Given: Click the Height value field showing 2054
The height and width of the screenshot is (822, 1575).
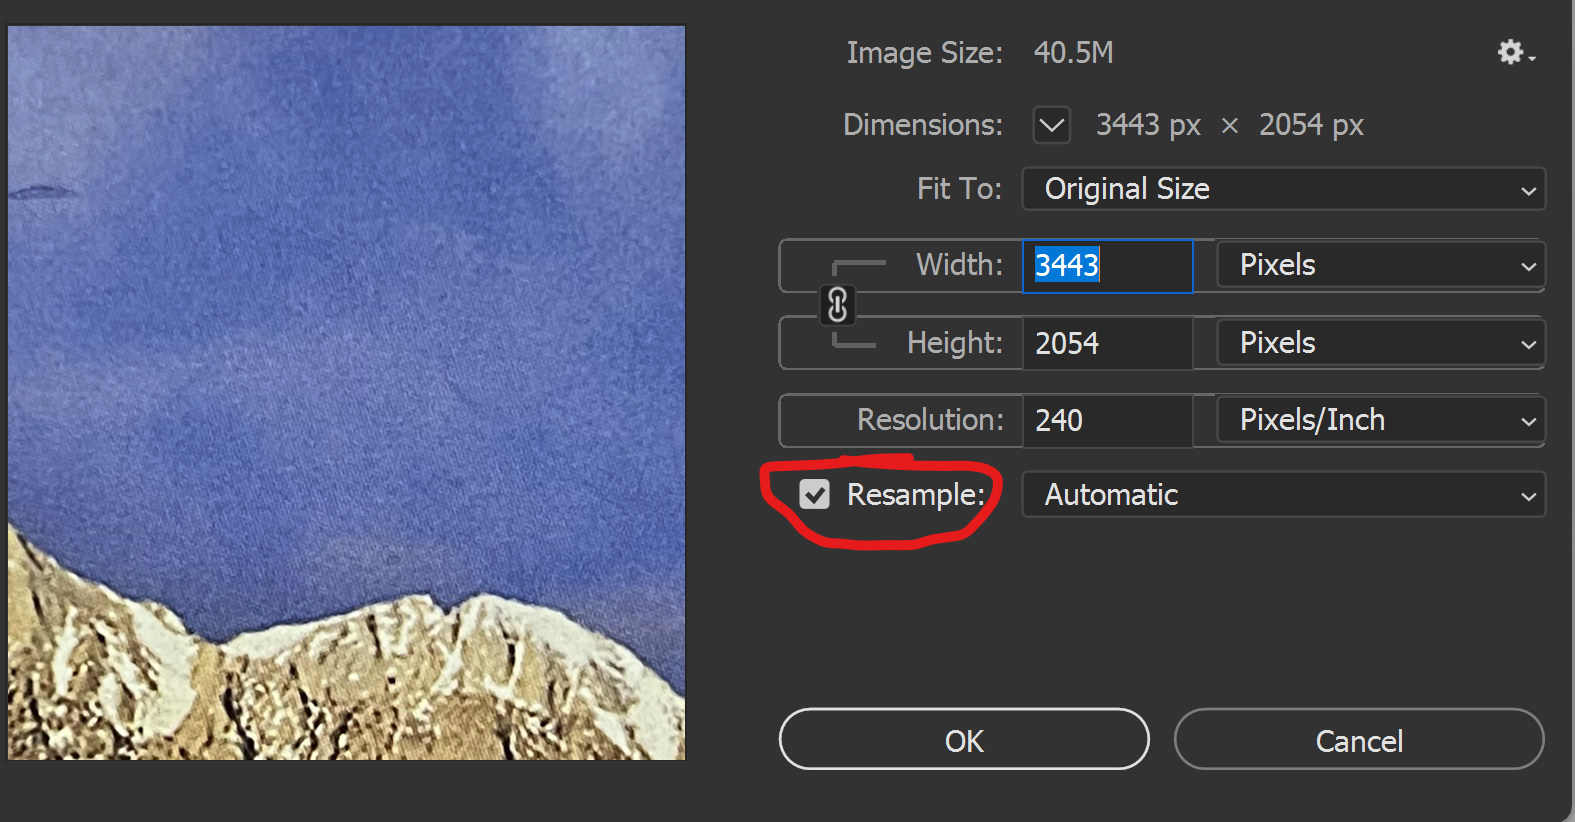Looking at the screenshot, I should click(1107, 343).
